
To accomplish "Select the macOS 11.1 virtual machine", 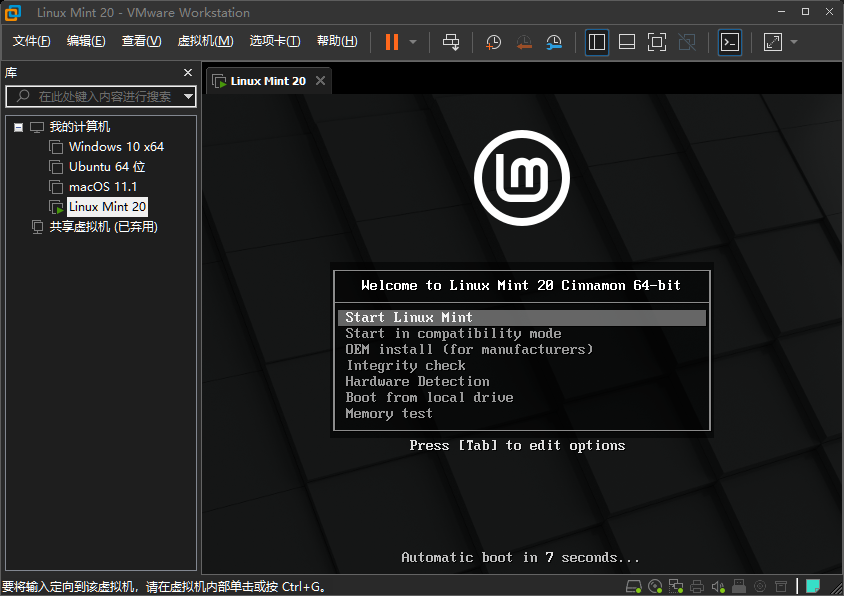I will (103, 187).
